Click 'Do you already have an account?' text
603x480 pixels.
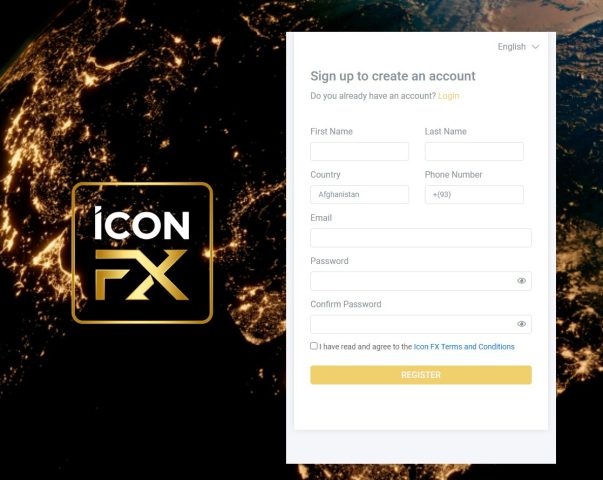pos(373,96)
